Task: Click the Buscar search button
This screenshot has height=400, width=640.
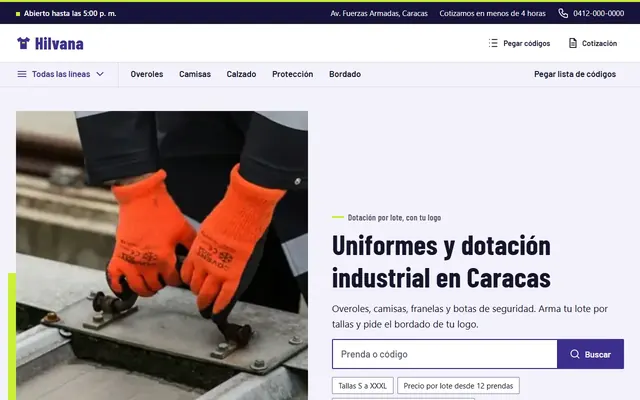Action: [x=590, y=354]
